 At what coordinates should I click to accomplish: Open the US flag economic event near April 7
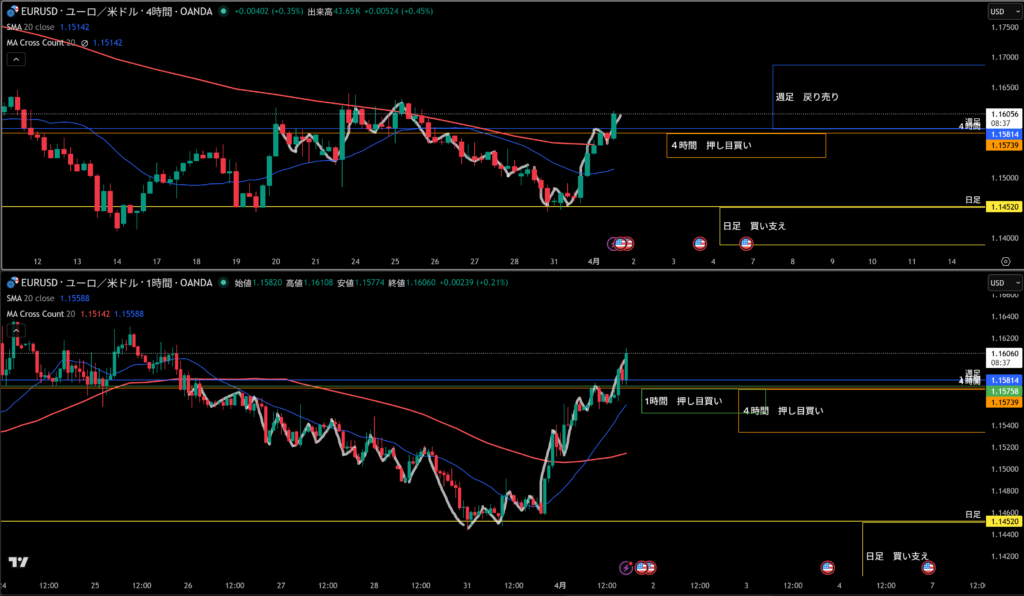click(746, 243)
